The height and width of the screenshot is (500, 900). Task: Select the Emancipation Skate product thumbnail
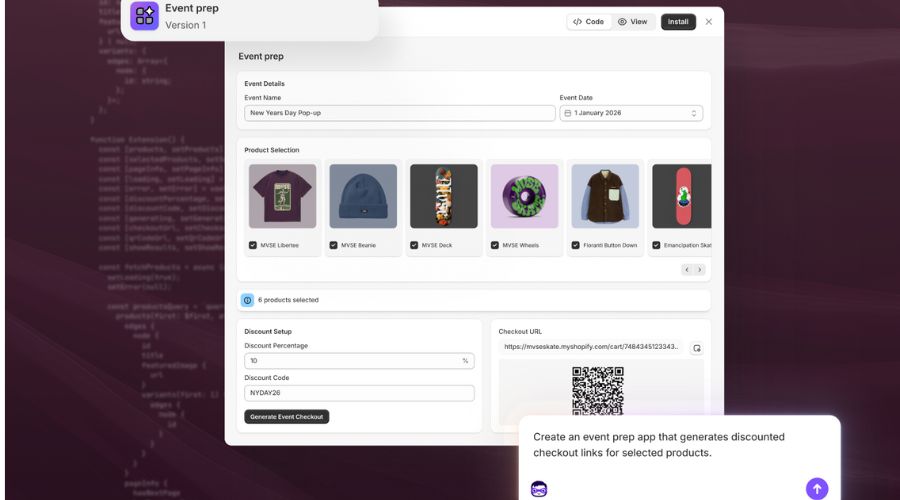tap(681, 196)
